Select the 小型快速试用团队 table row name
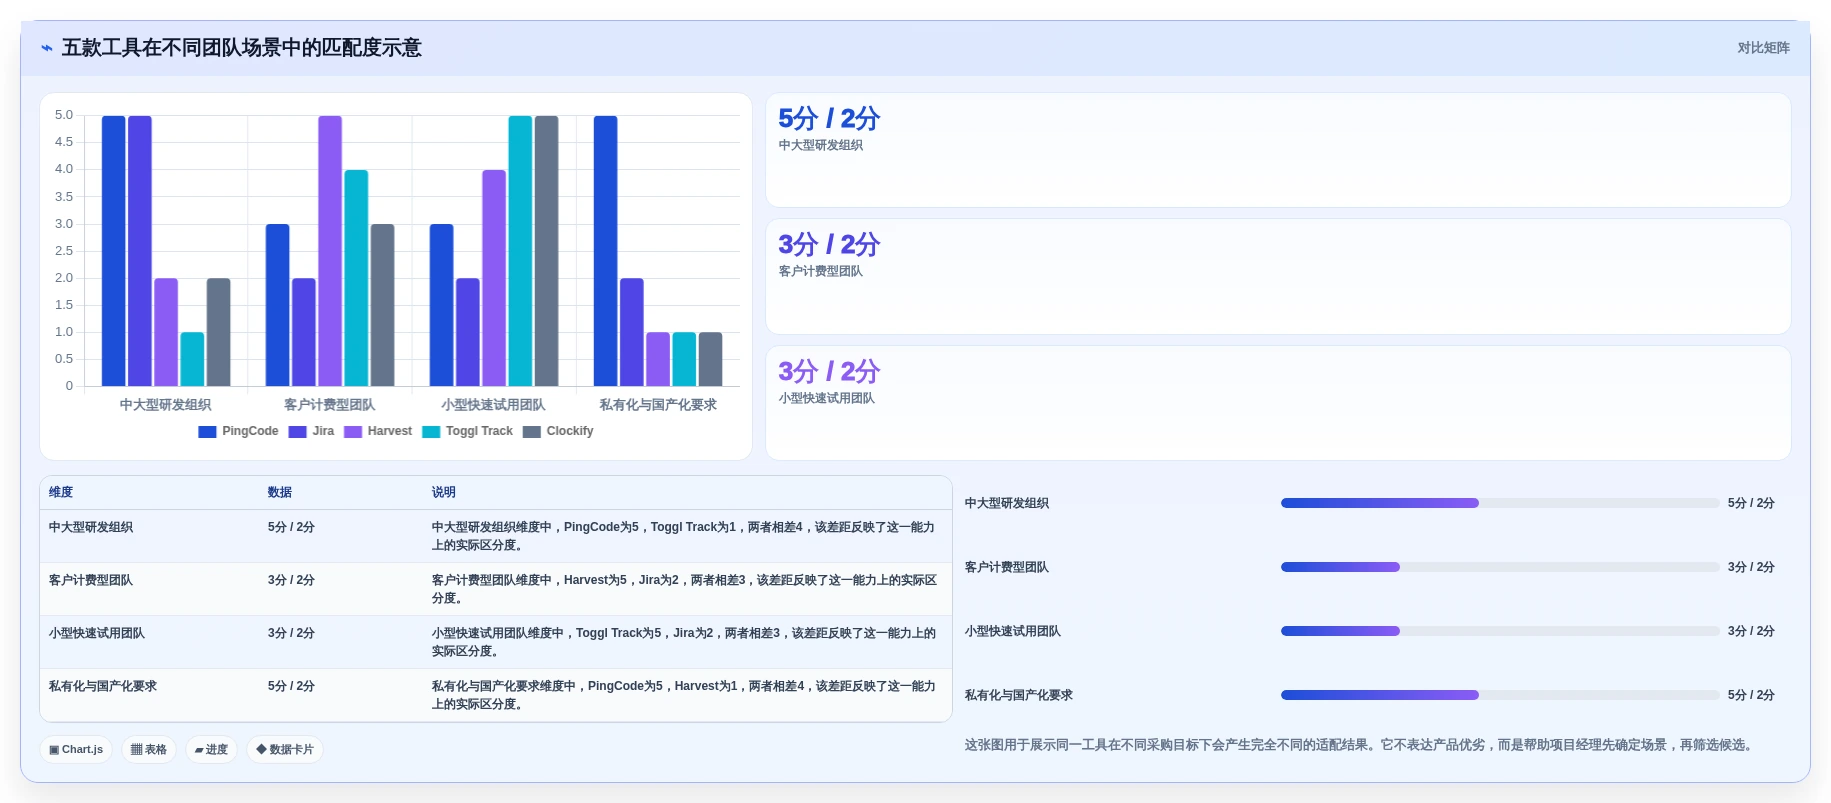 [97, 633]
